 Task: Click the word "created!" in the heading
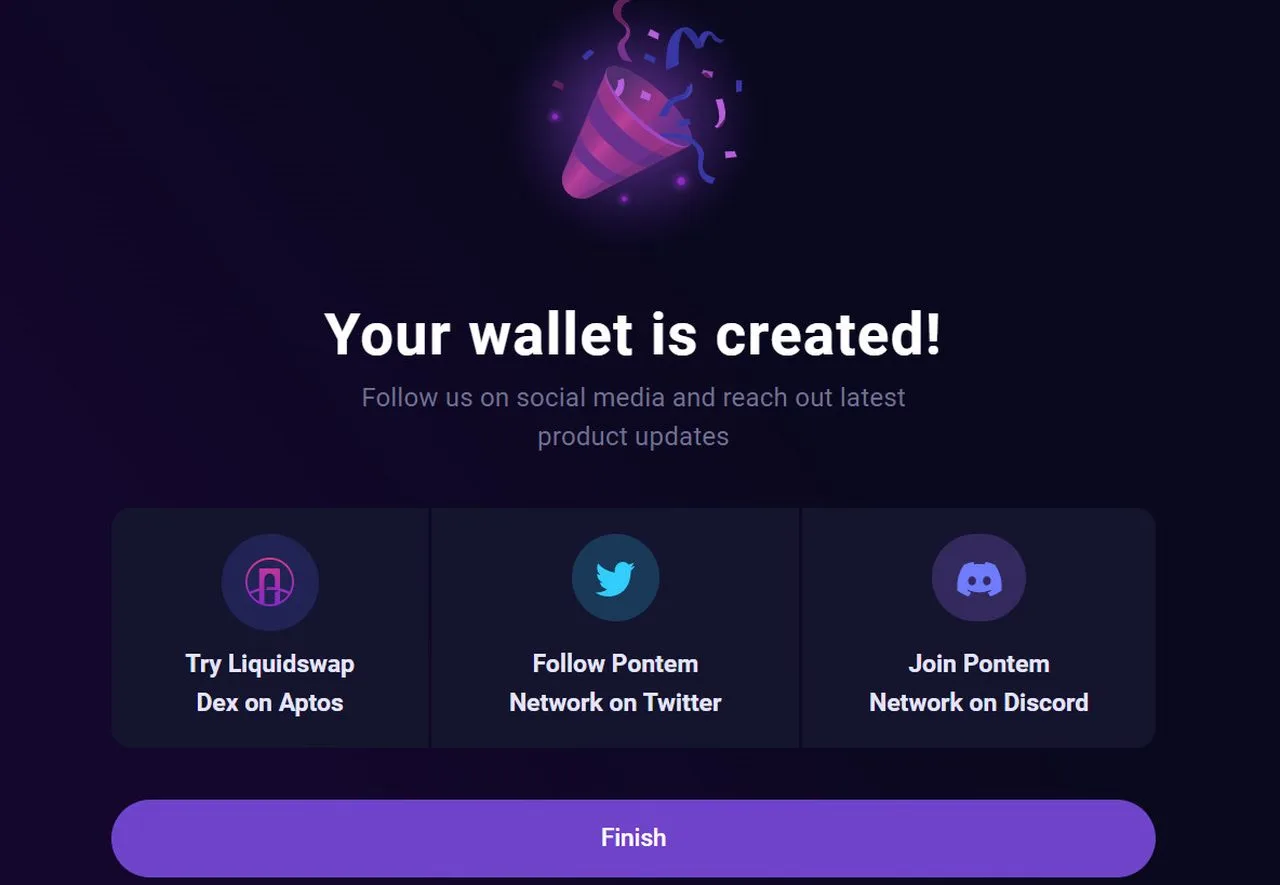(x=828, y=334)
